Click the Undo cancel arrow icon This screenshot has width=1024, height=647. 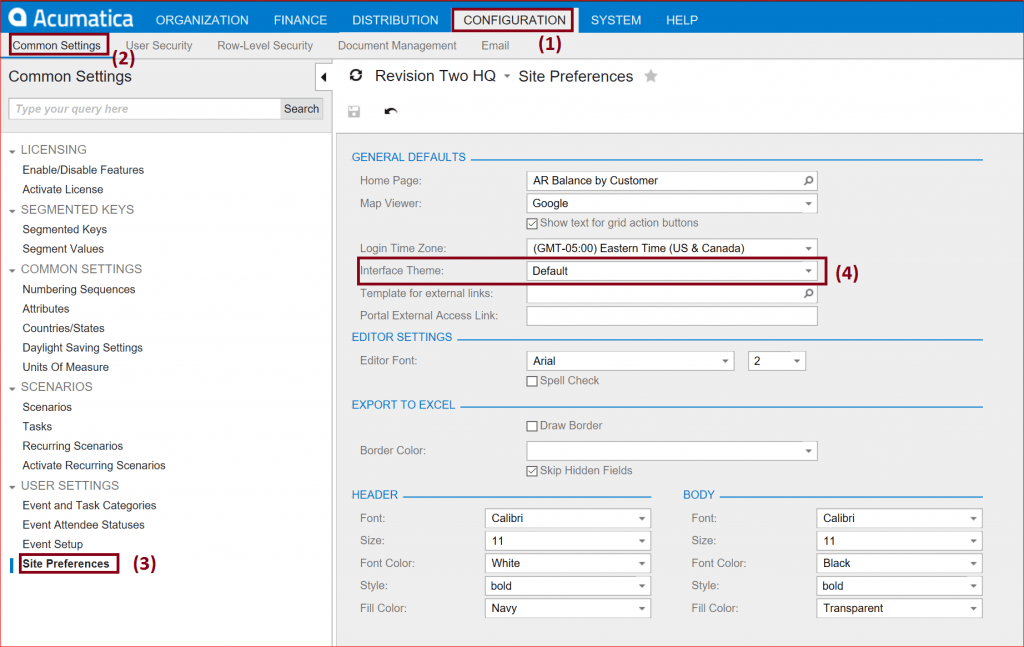pyautogui.click(x=391, y=112)
